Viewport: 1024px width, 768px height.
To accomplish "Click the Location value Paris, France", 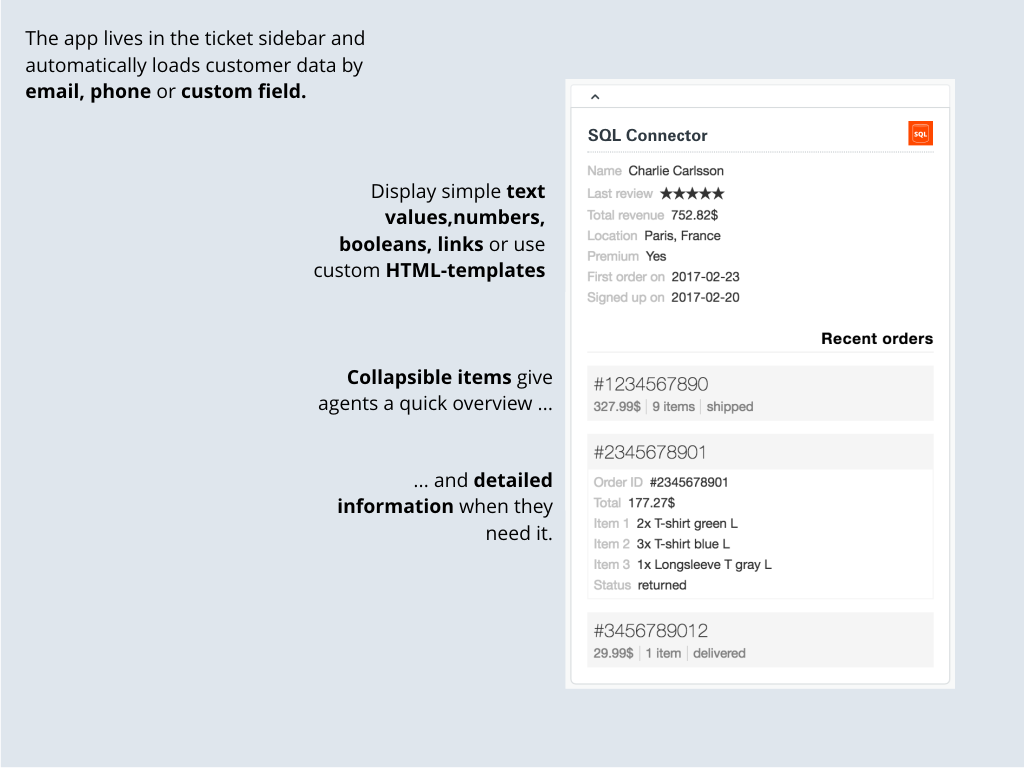I will pyautogui.click(x=683, y=236).
